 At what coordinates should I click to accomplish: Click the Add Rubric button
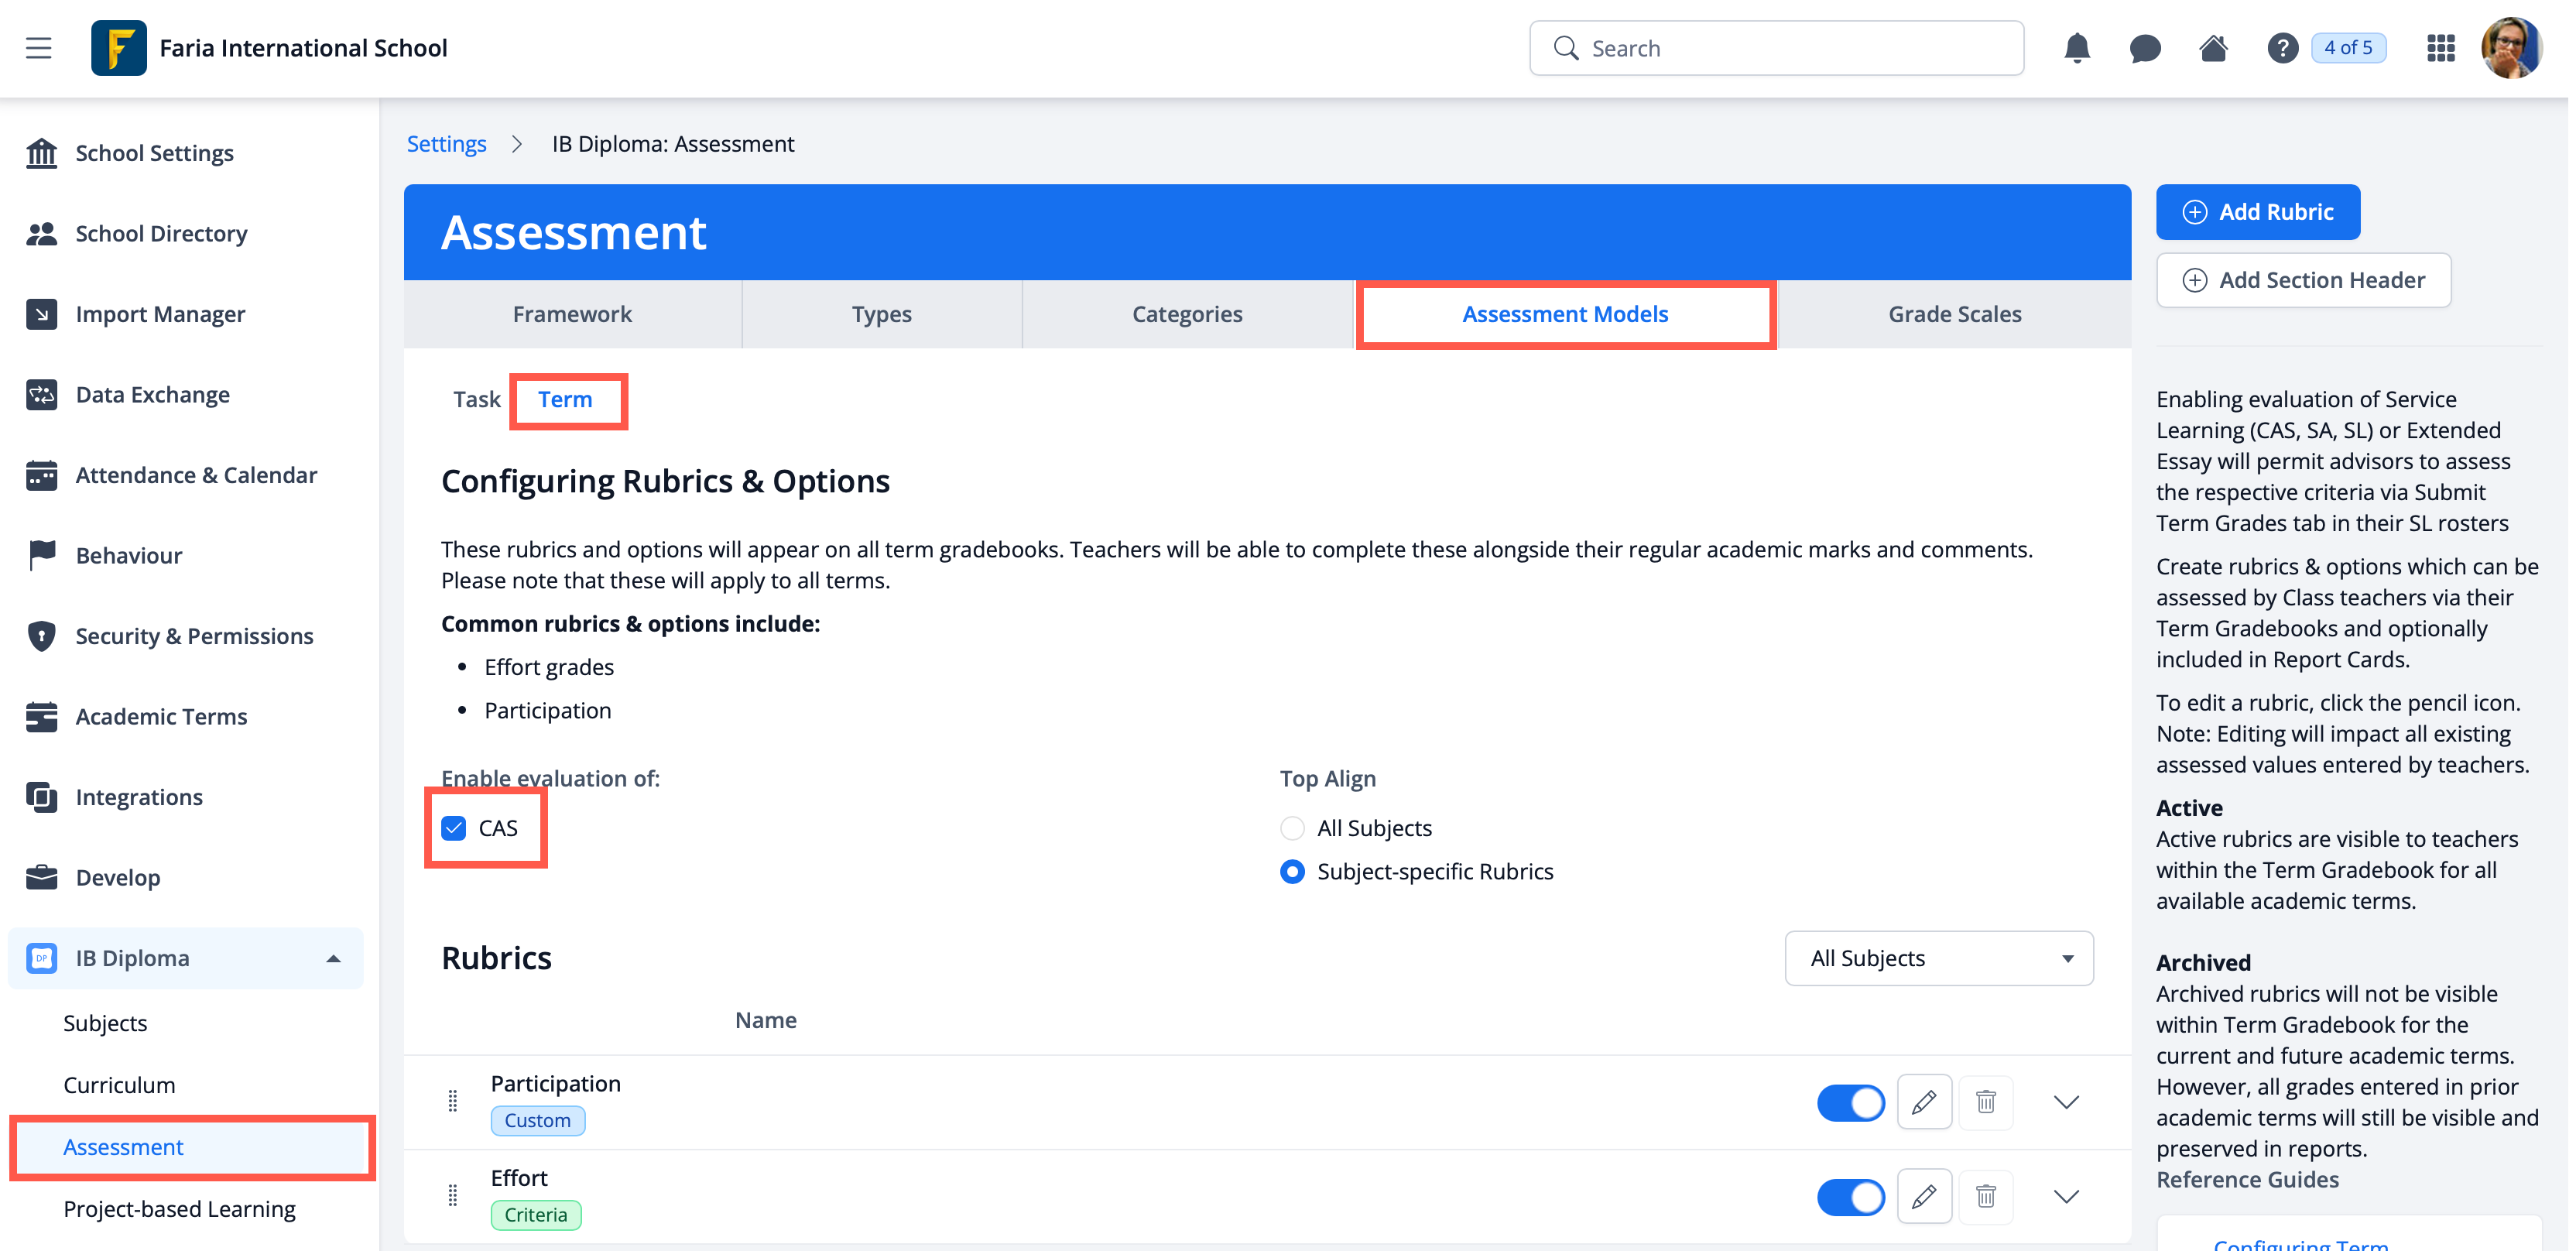[2258, 212]
